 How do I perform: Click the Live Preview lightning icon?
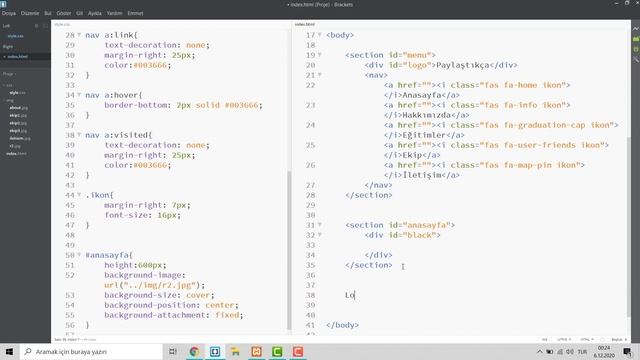click(x=636, y=29)
